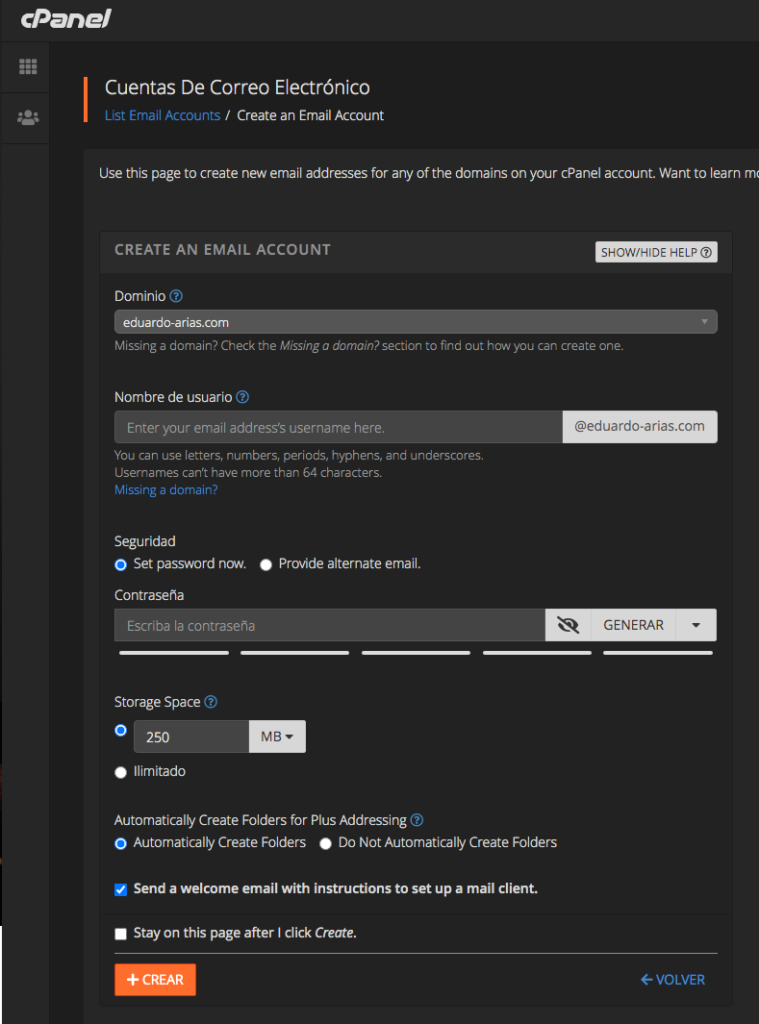Open the Dominio eduardo-arias.com dropdown
This screenshot has width=759, height=1024.
click(415, 322)
